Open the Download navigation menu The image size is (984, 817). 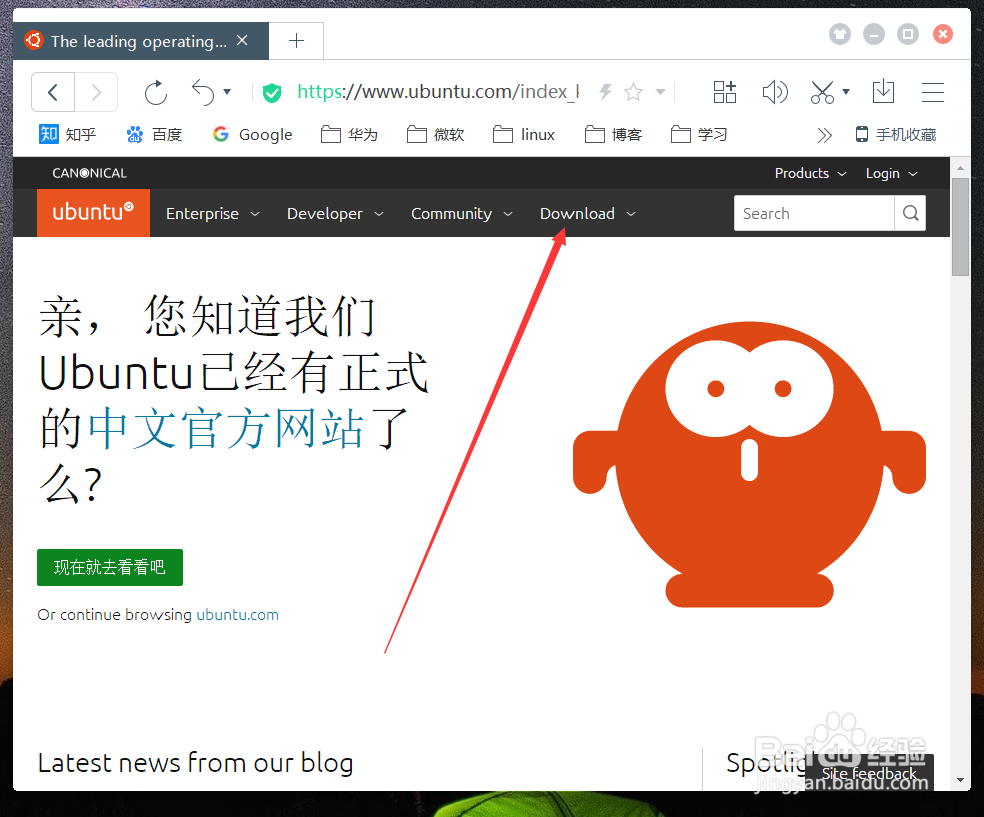588,213
